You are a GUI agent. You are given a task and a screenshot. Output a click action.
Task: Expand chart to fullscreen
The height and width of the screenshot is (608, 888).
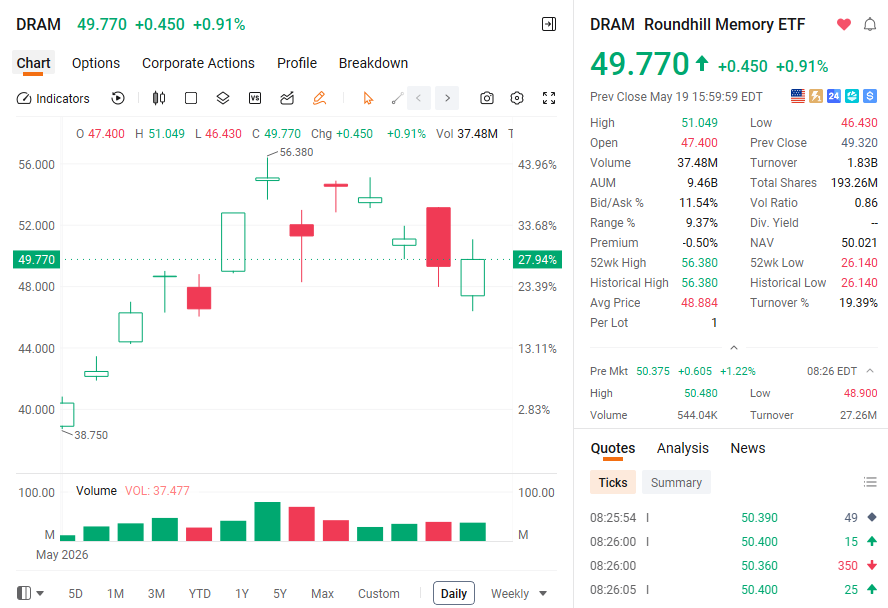549,98
